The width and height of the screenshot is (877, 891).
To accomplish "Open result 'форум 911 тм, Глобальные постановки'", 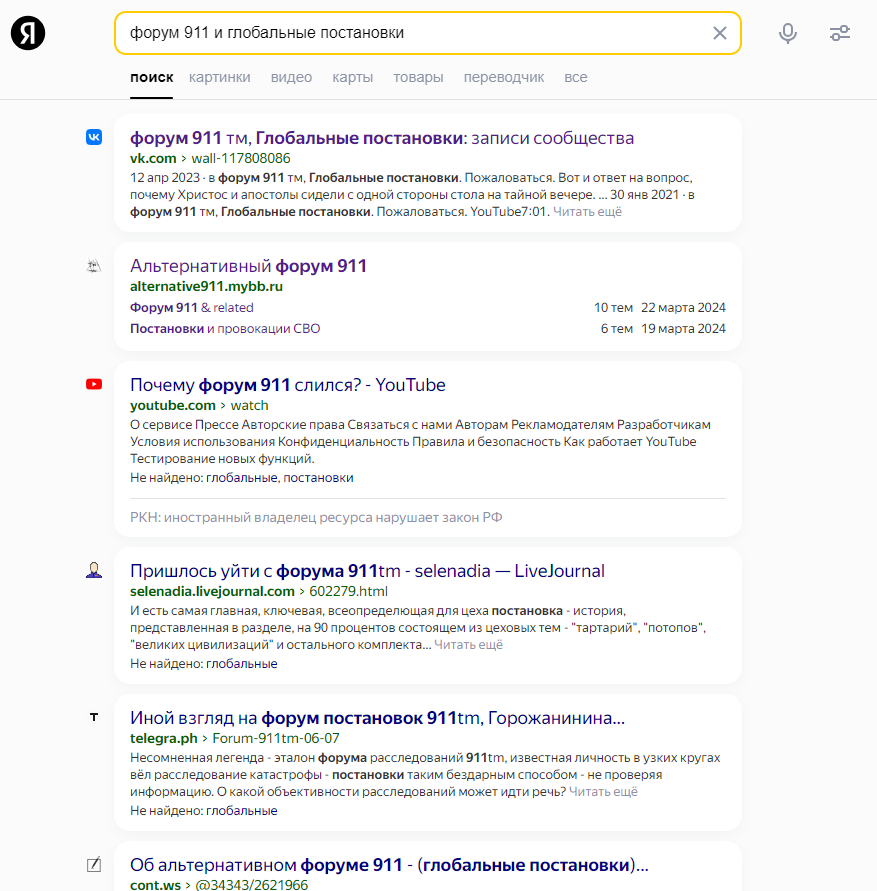I will [x=382, y=138].
